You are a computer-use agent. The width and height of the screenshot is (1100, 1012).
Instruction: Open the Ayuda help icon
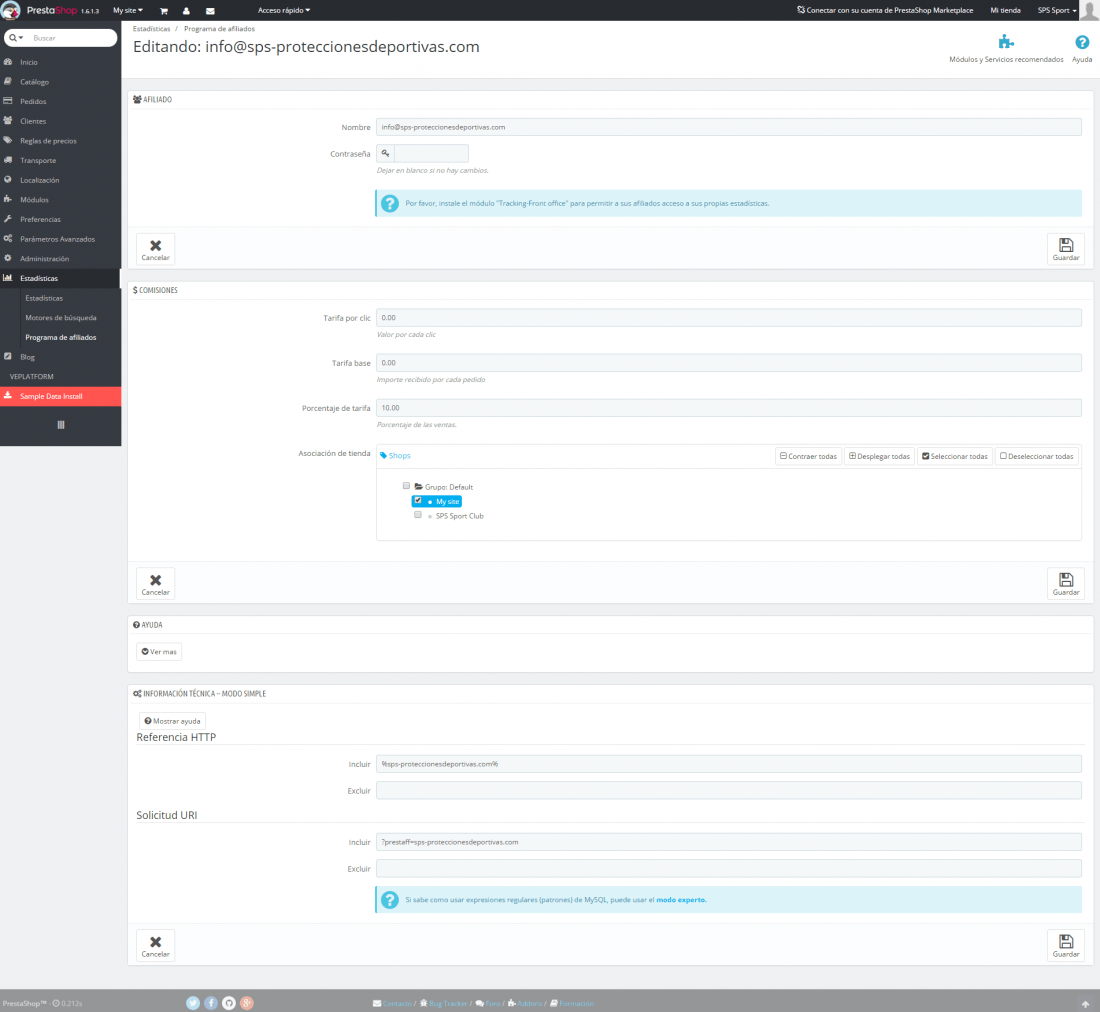1082,42
